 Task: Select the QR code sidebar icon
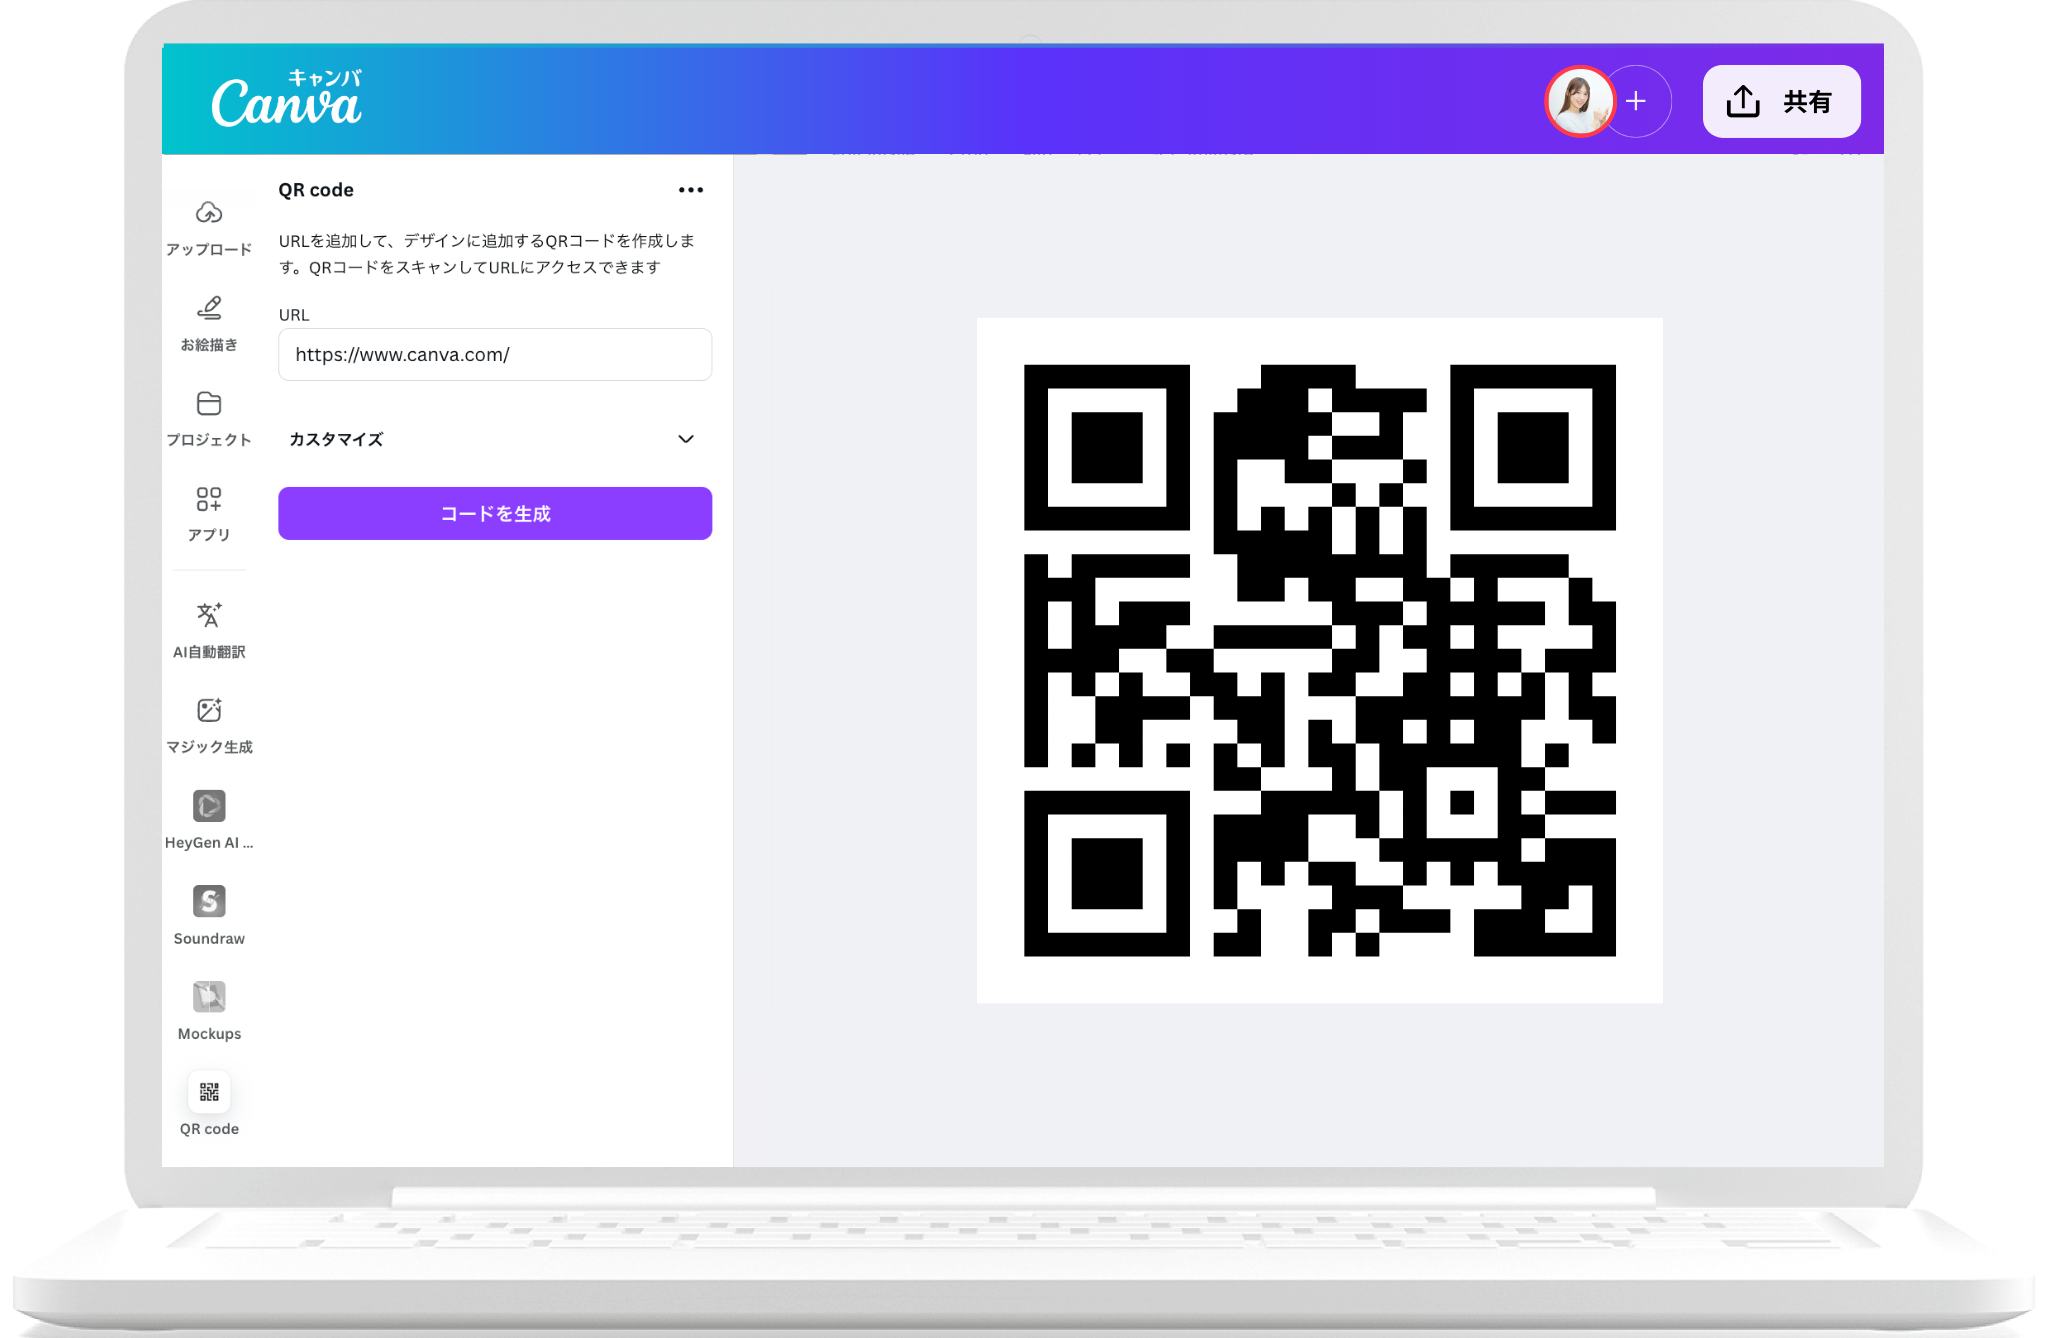coord(209,1092)
